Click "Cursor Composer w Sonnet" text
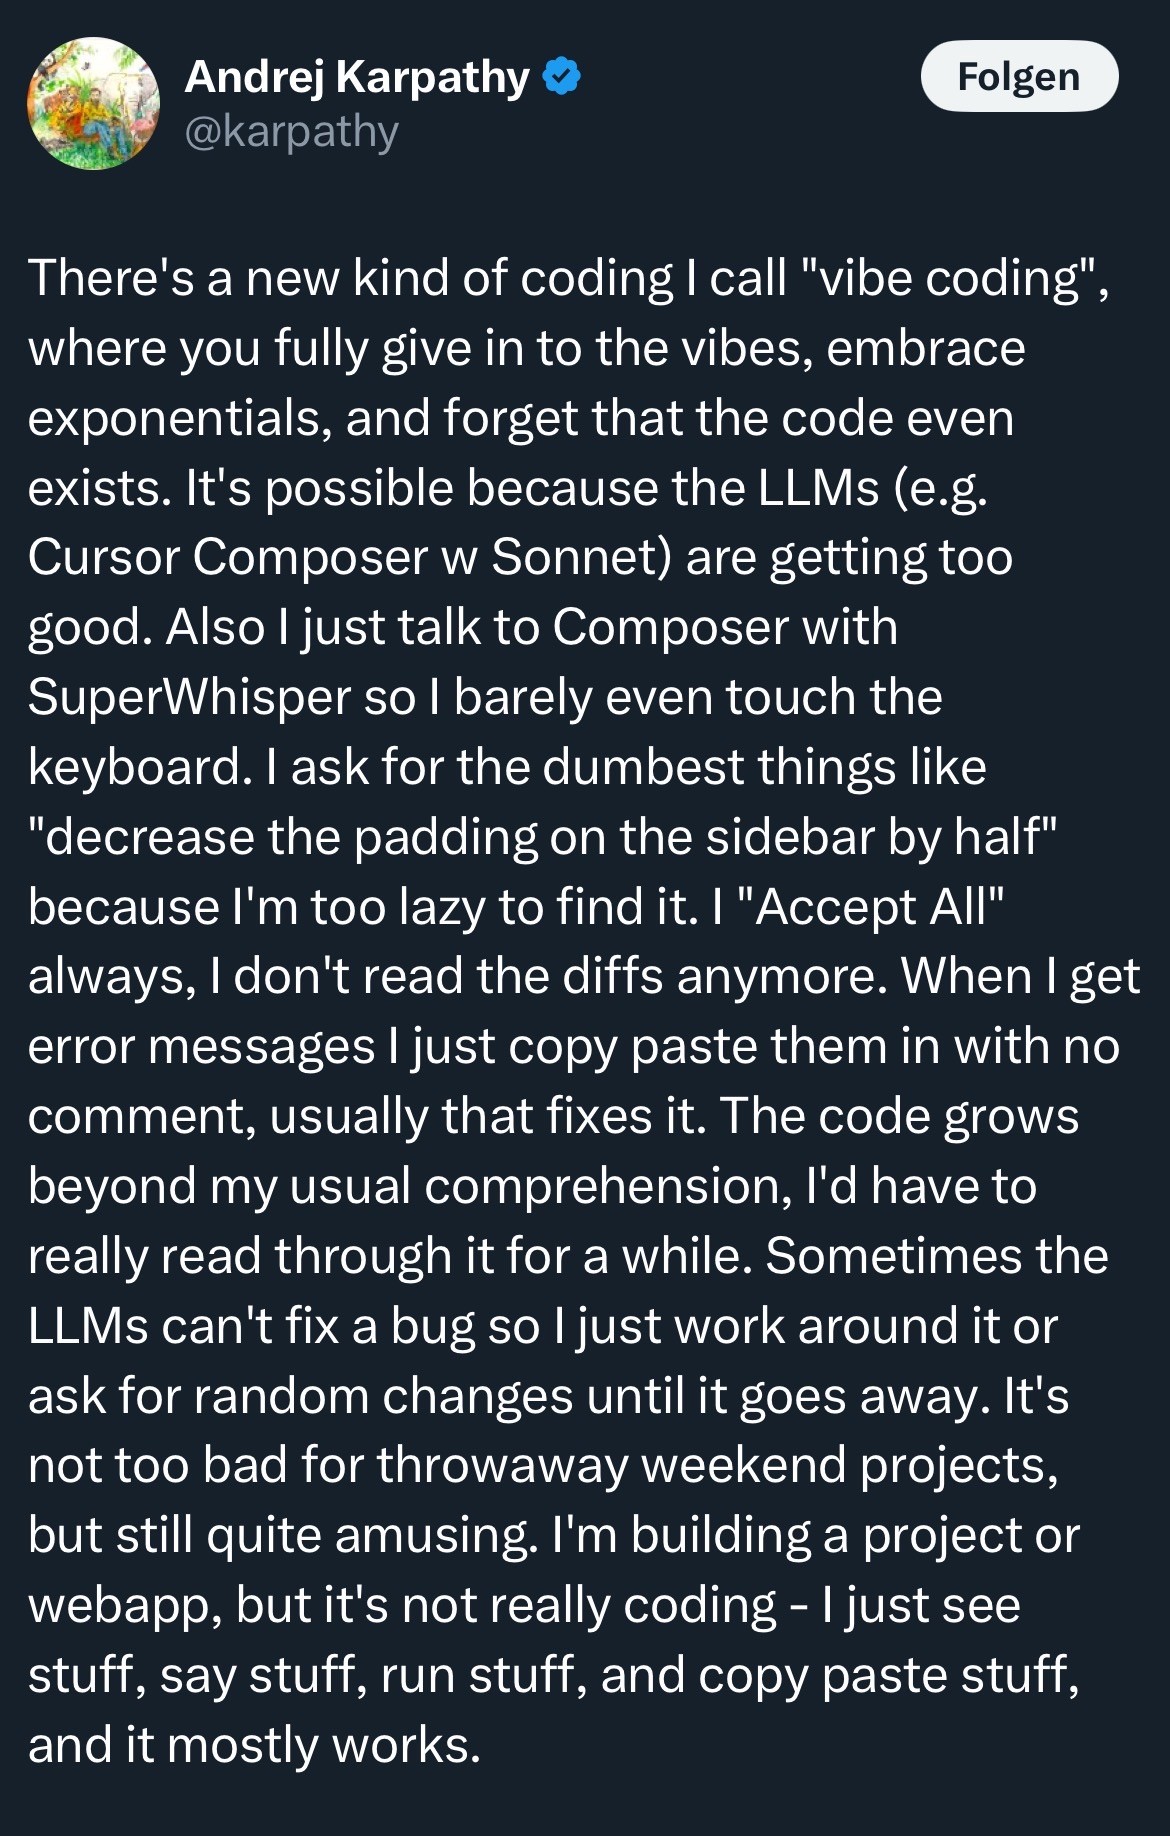This screenshot has width=1170, height=1836. point(349,557)
